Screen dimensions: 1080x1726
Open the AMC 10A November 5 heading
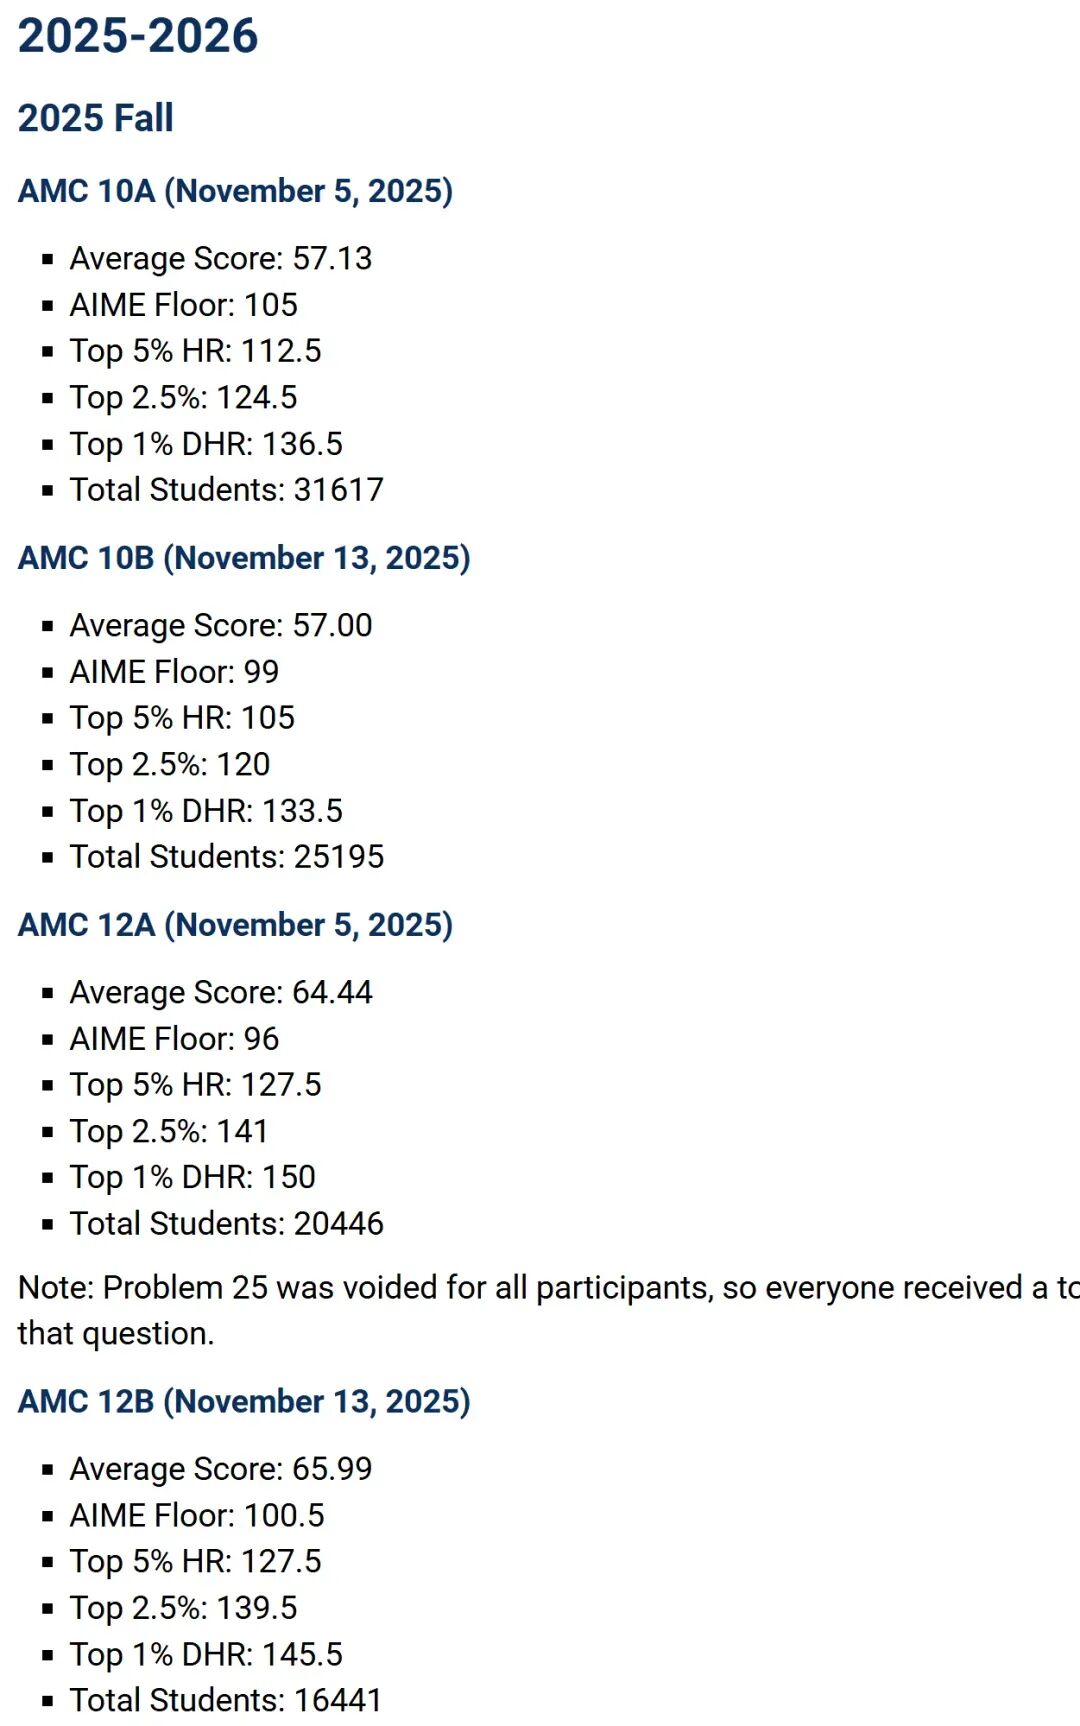[235, 191]
